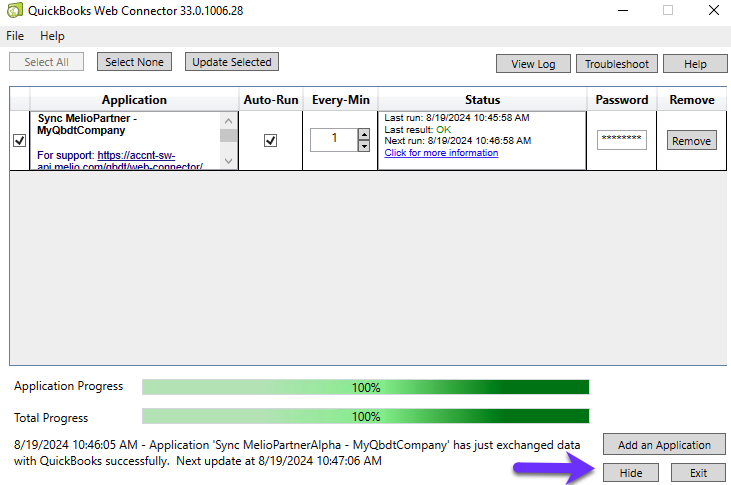Click the Remove column header
This screenshot has width=731, height=485.
(692, 100)
